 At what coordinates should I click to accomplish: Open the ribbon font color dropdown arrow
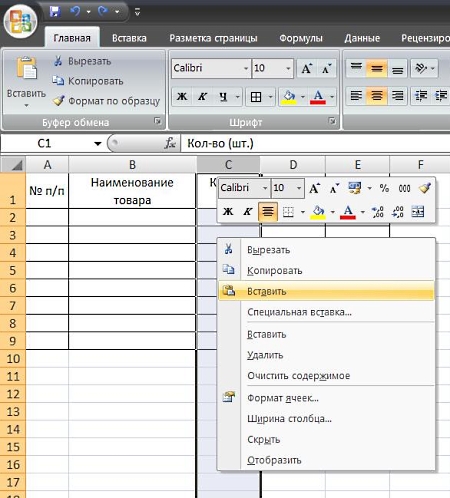pyautogui.click(x=332, y=97)
